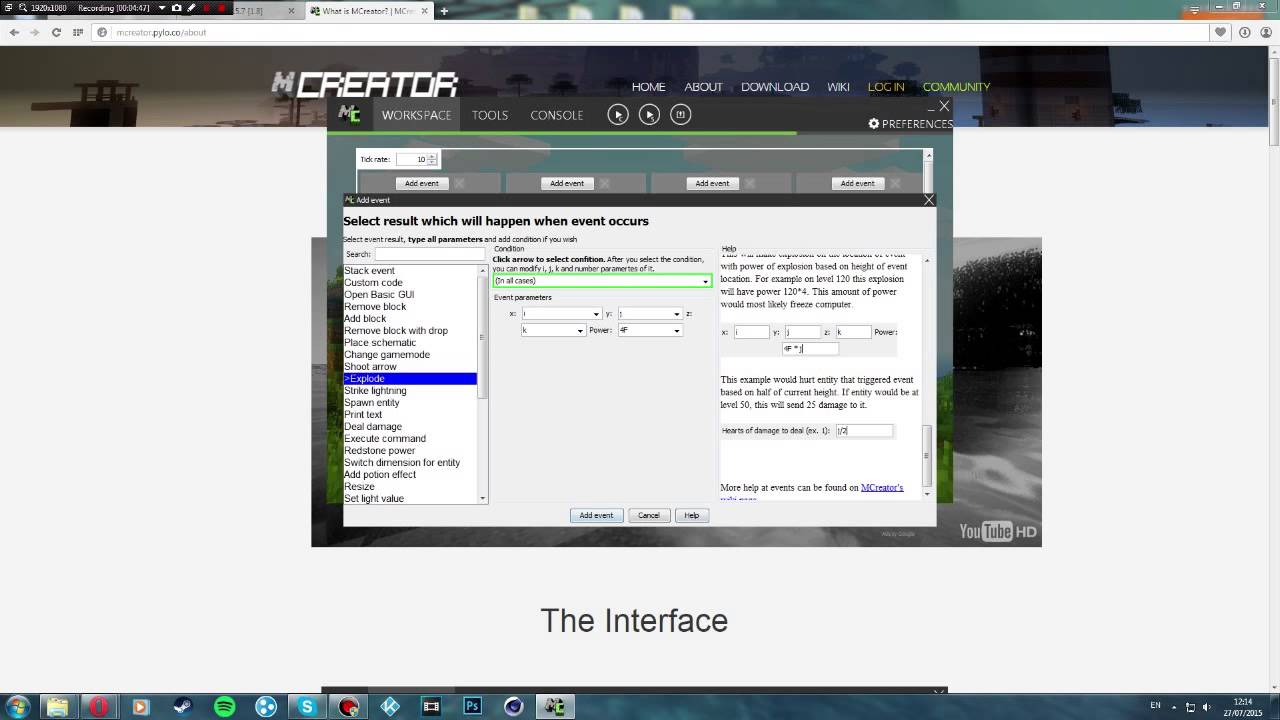
Task: Open the DOWNLOAD menu item
Action: pos(775,87)
